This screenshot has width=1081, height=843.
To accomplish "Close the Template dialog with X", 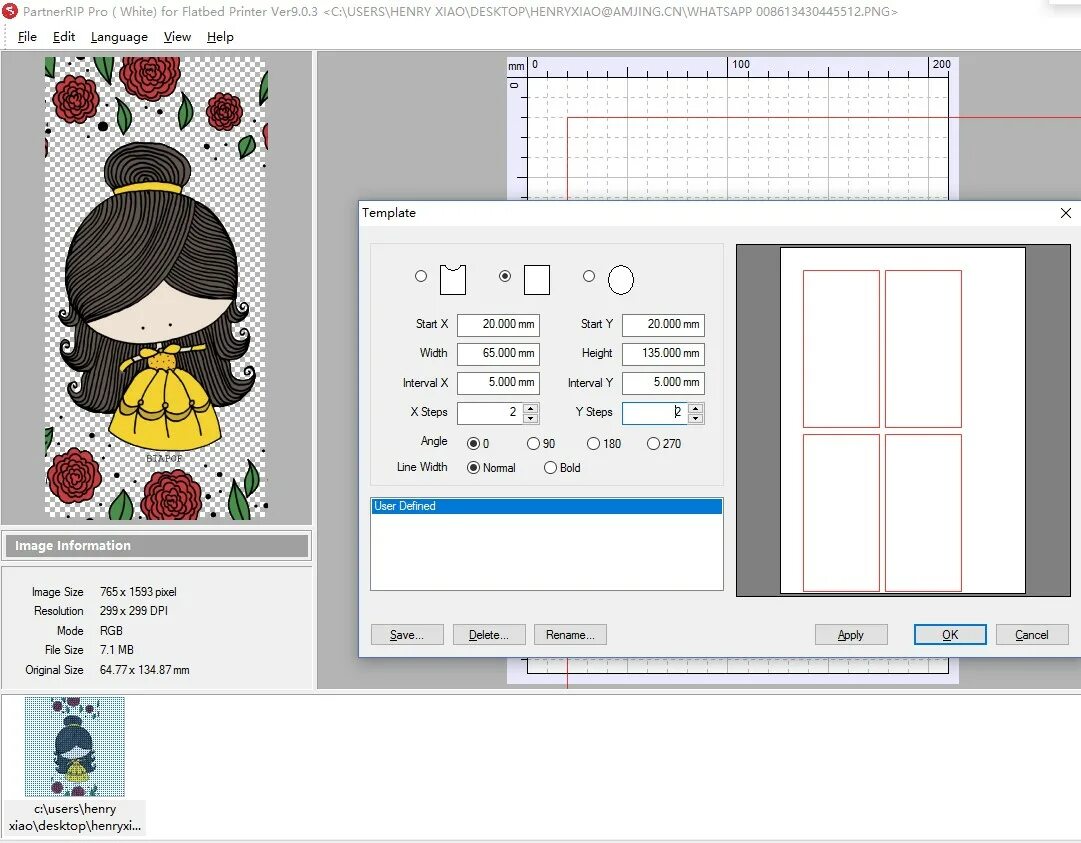I will click(1065, 213).
